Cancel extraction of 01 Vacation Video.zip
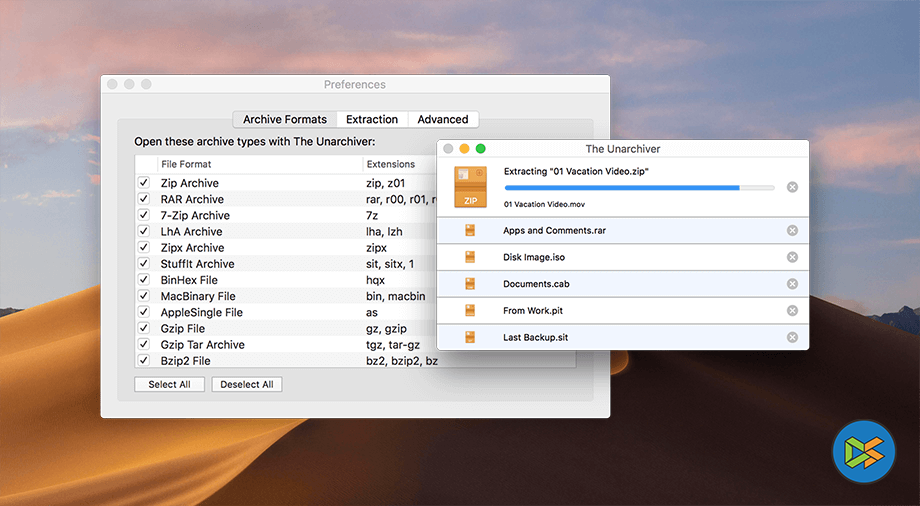This screenshot has height=506, width=920. (792, 187)
